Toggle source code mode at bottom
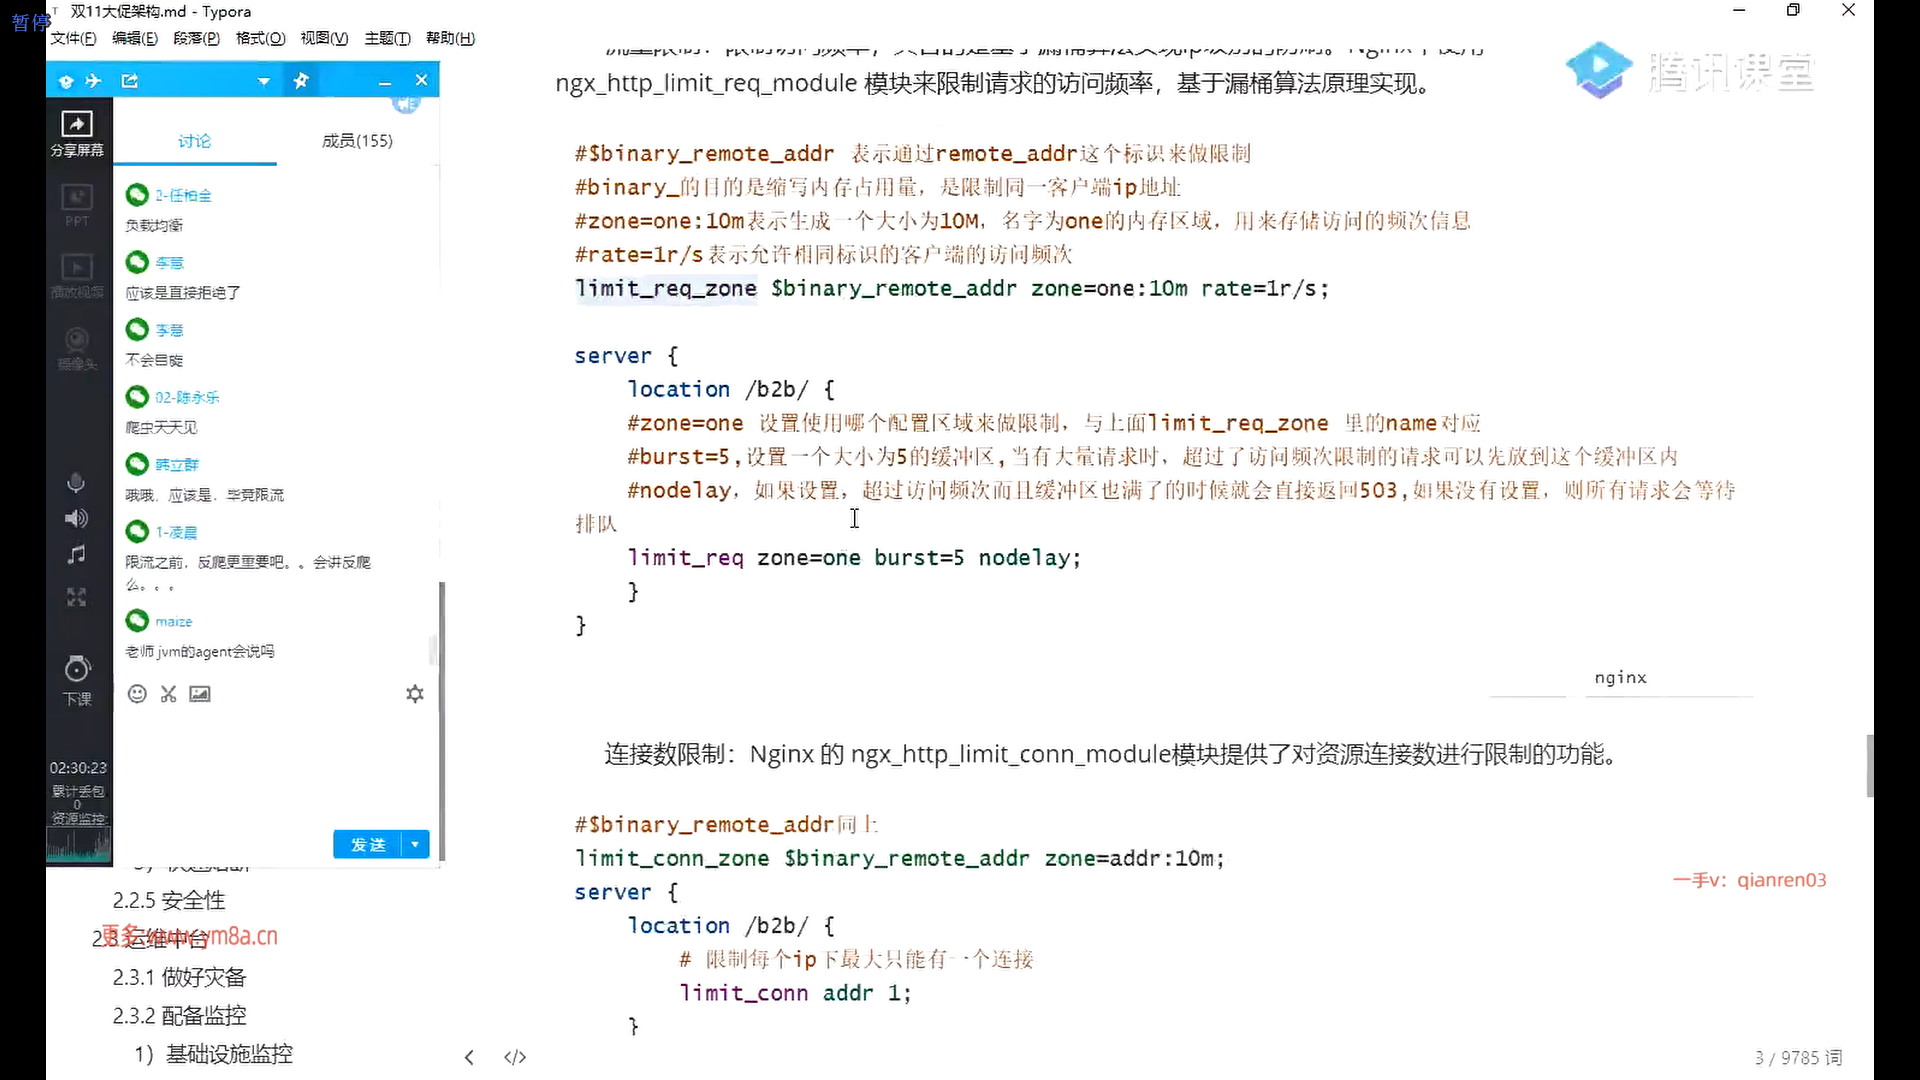The image size is (1920, 1080). 515,1057
